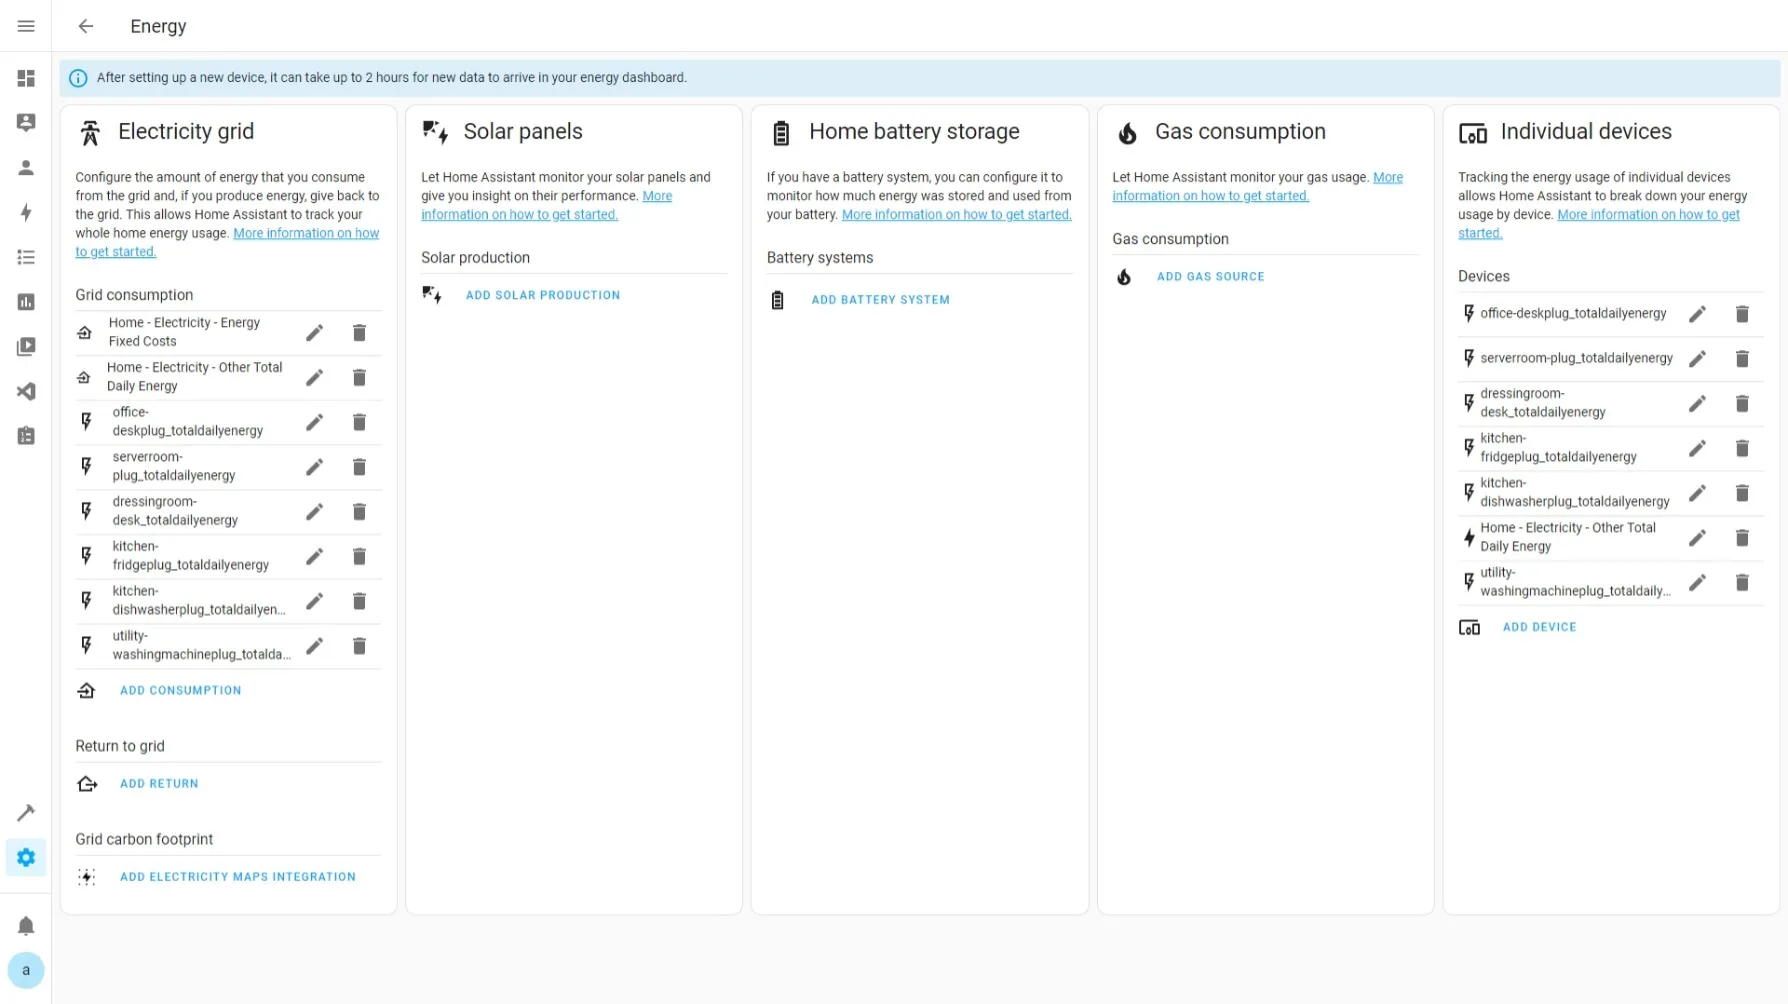Delete device kitchen-dishwasherplug_totaldailyenergy

(1742, 493)
